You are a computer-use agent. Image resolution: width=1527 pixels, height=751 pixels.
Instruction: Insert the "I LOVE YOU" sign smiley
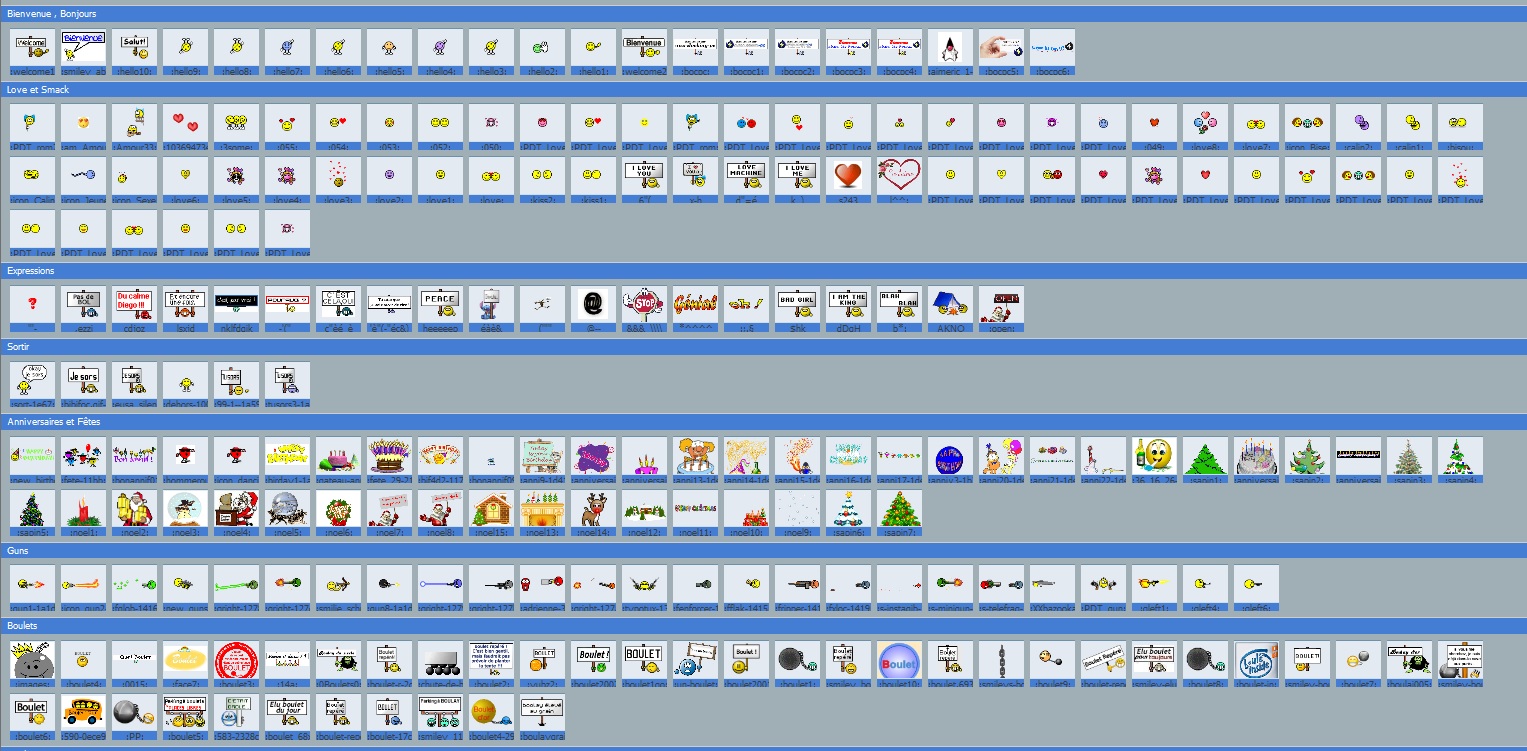click(x=645, y=176)
